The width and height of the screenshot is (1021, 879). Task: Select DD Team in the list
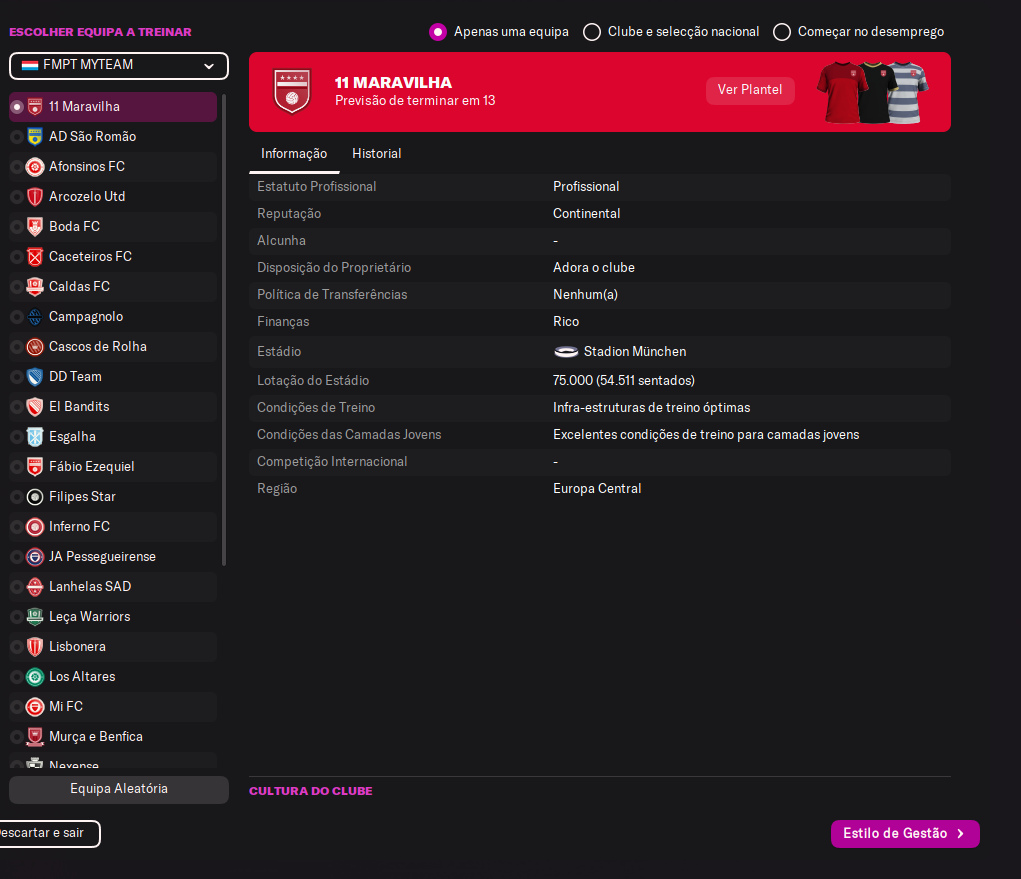[76, 376]
